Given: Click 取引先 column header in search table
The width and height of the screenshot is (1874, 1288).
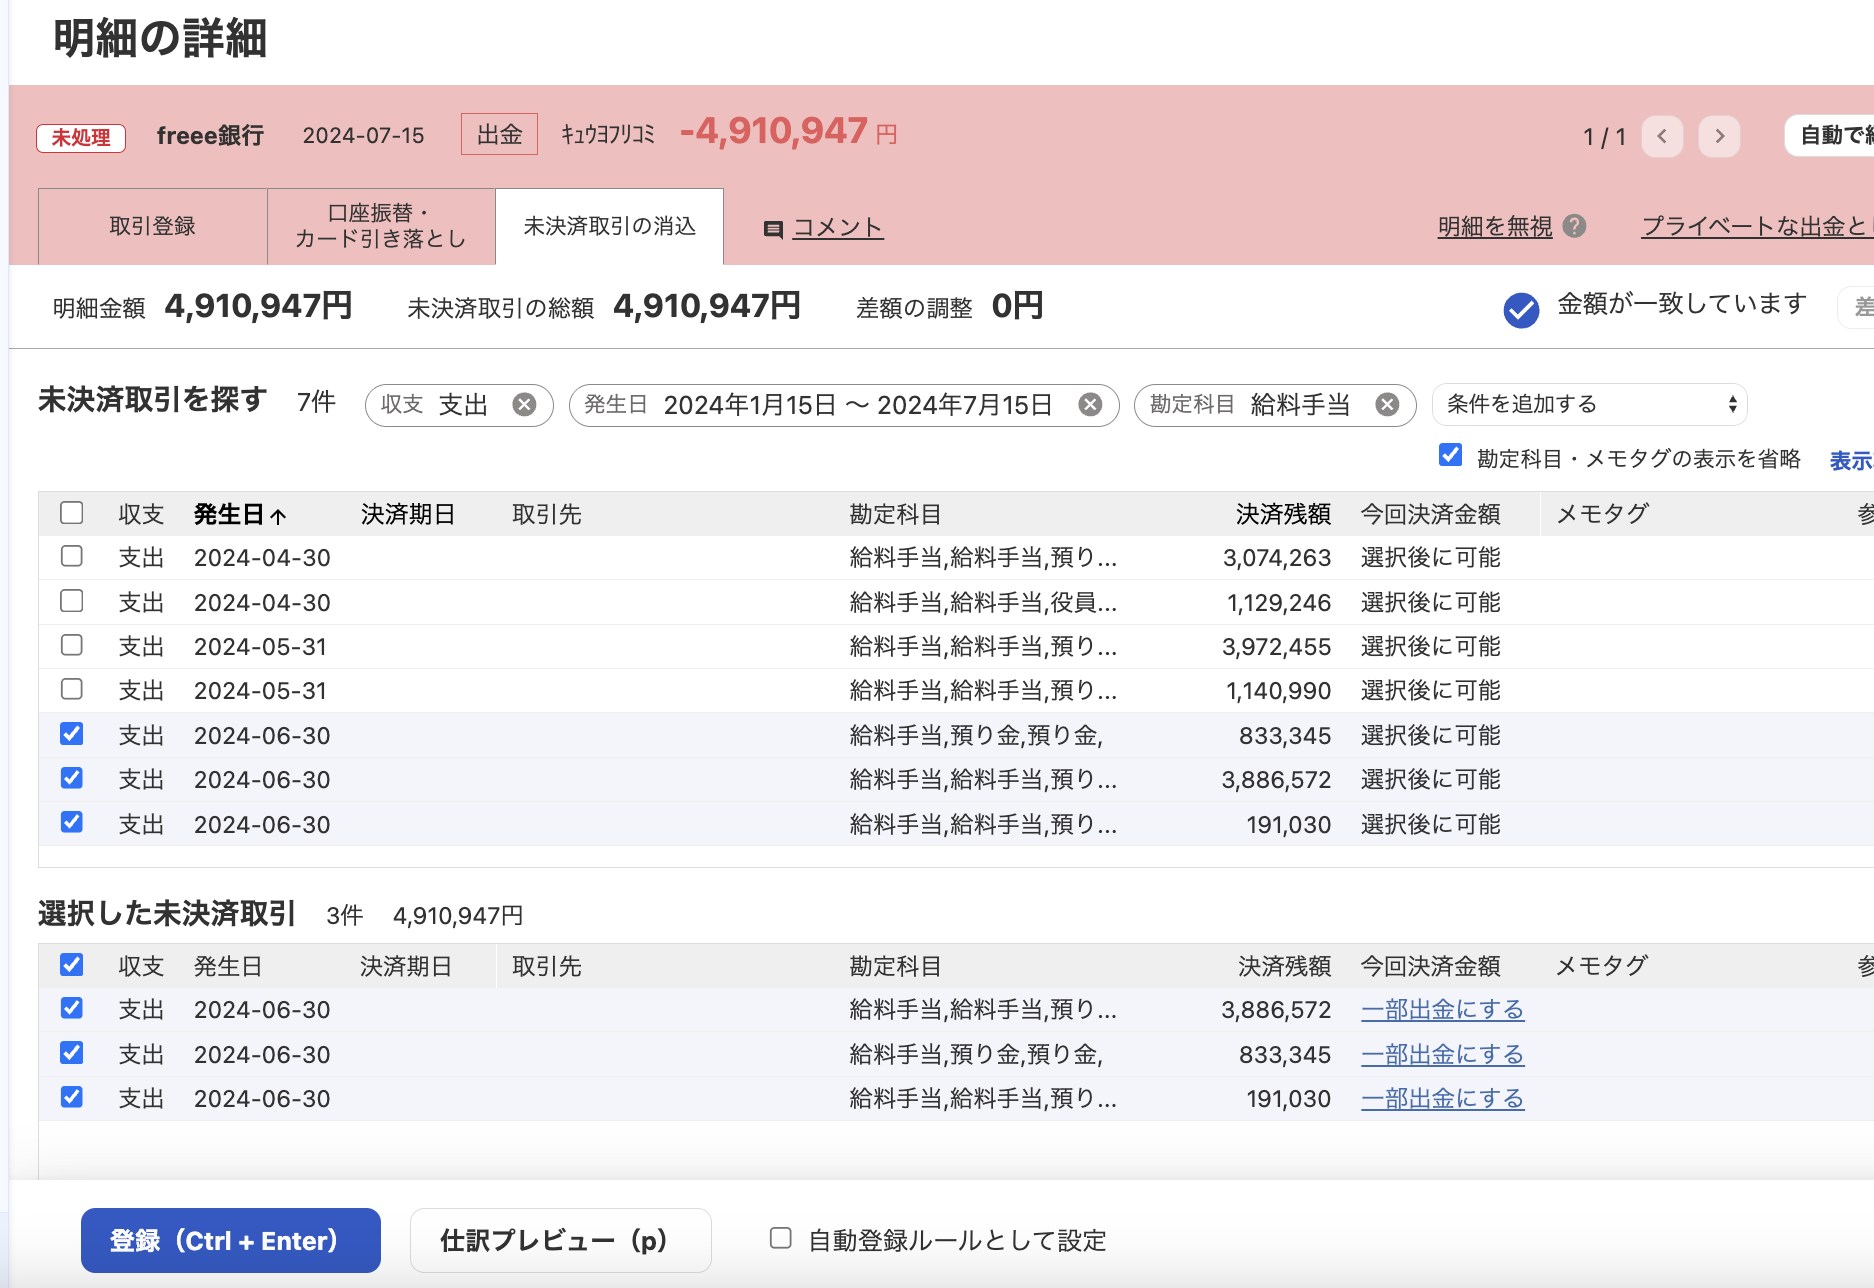Looking at the screenshot, I should 547,514.
